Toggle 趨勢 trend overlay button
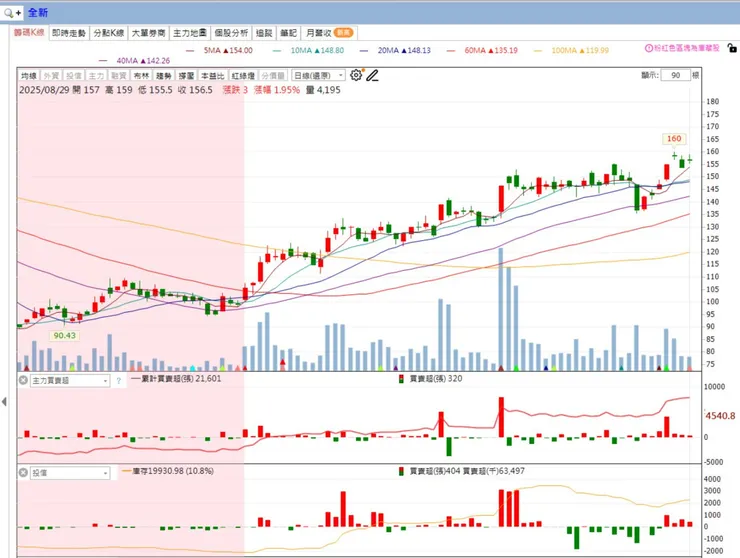Viewport: 740px width, 558px height. [x=164, y=76]
